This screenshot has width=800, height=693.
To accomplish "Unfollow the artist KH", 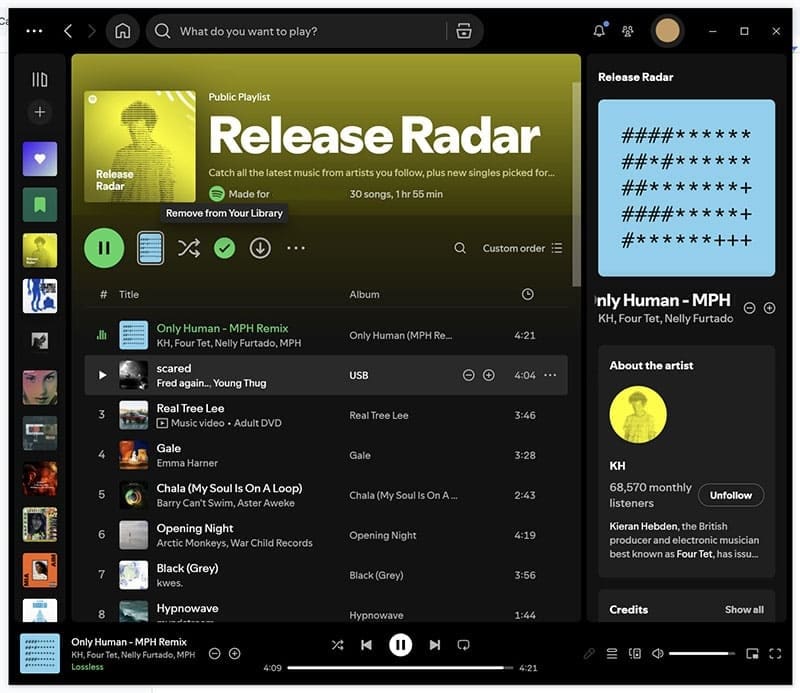I will coord(731,495).
